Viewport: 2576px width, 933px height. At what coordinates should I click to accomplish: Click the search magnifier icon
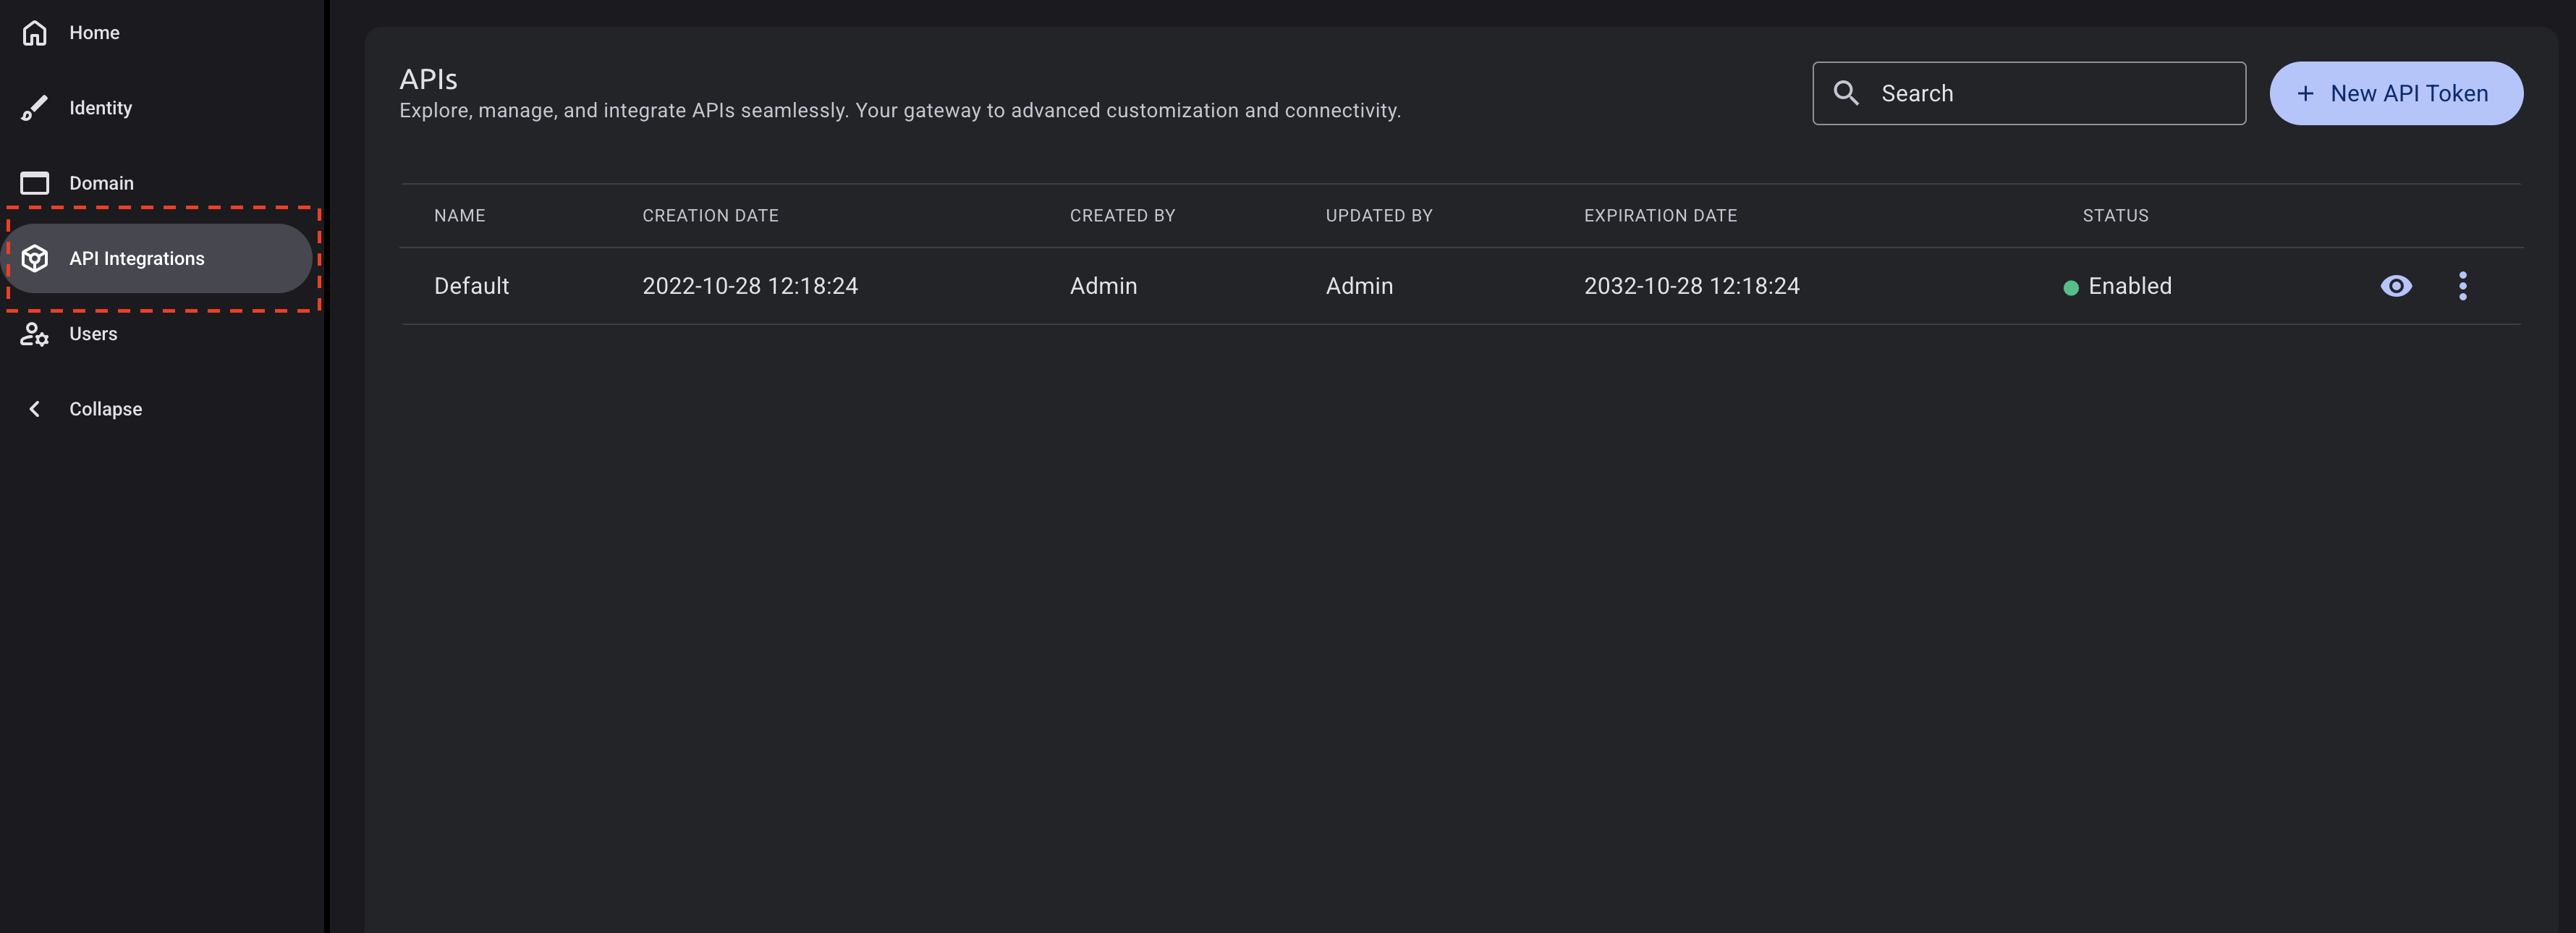coord(1846,93)
